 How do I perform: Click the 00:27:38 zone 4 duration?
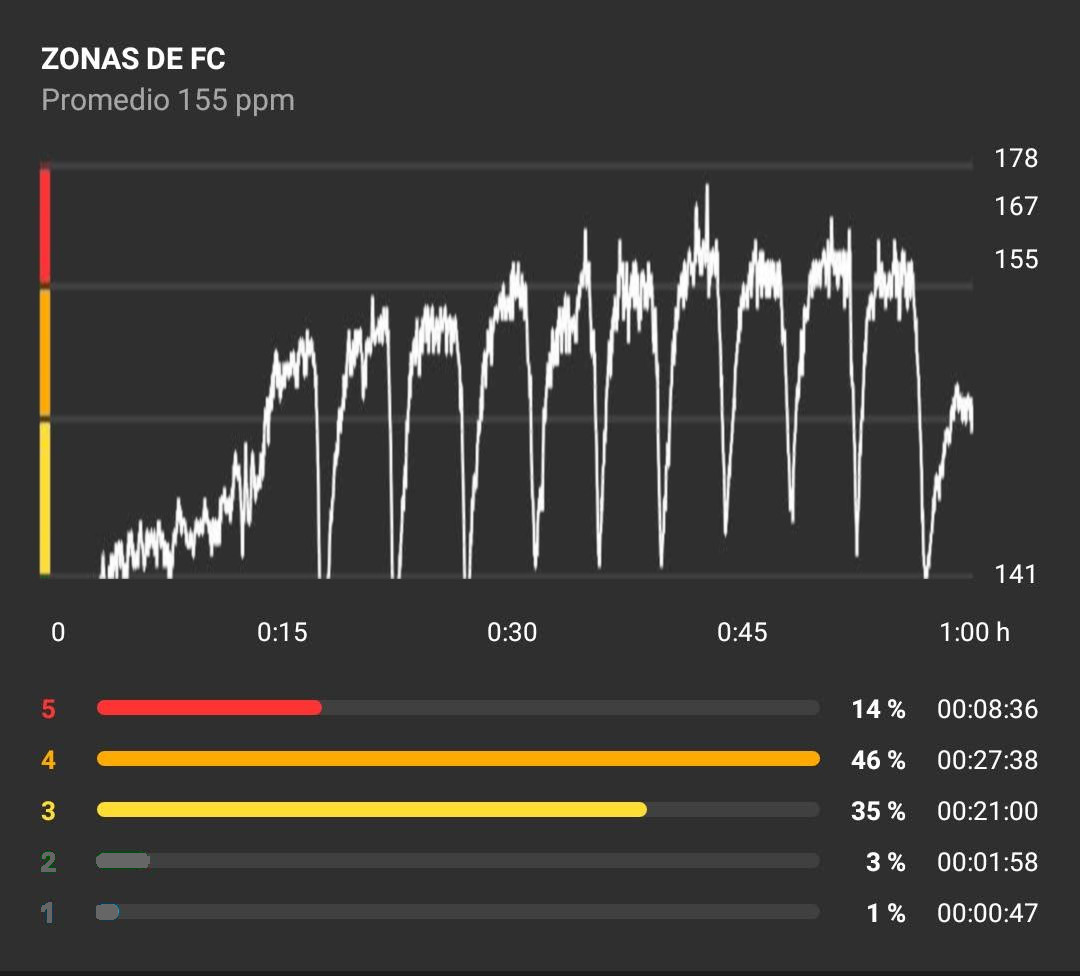987,760
